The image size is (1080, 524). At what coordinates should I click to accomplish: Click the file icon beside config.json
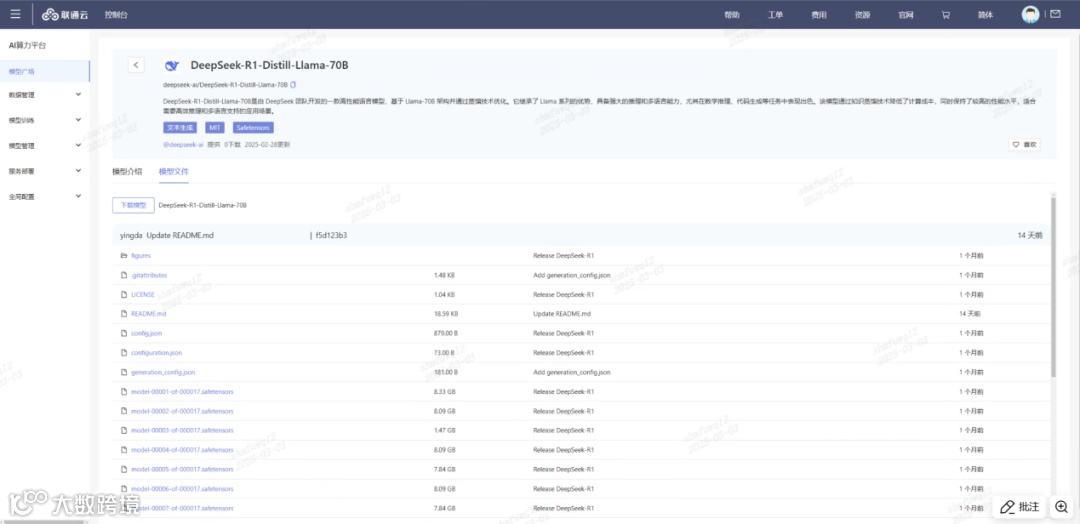[124, 333]
